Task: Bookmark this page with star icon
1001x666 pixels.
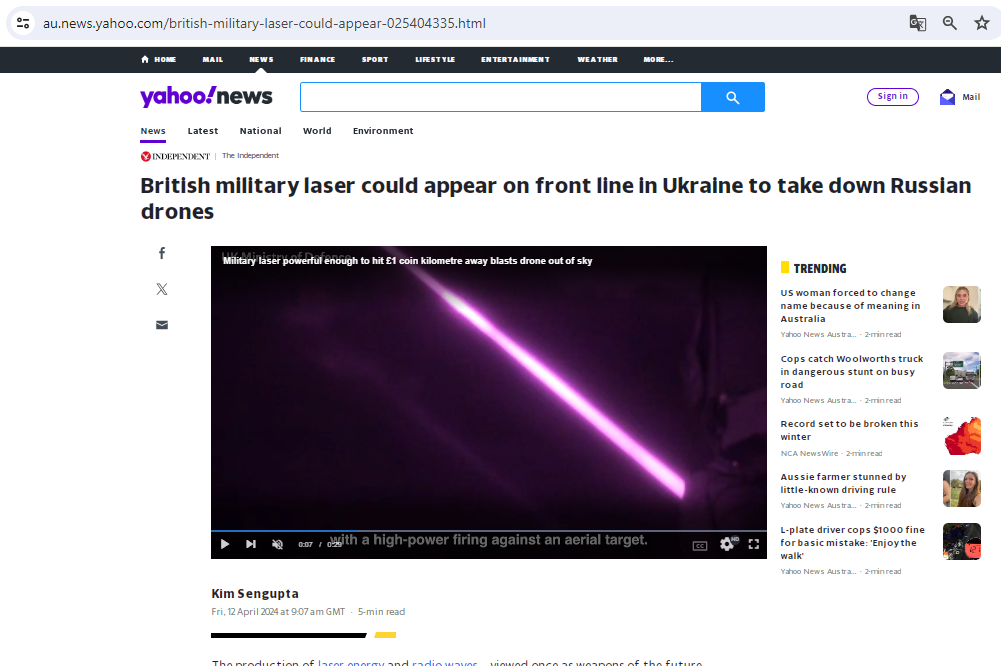Action: tap(981, 23)
